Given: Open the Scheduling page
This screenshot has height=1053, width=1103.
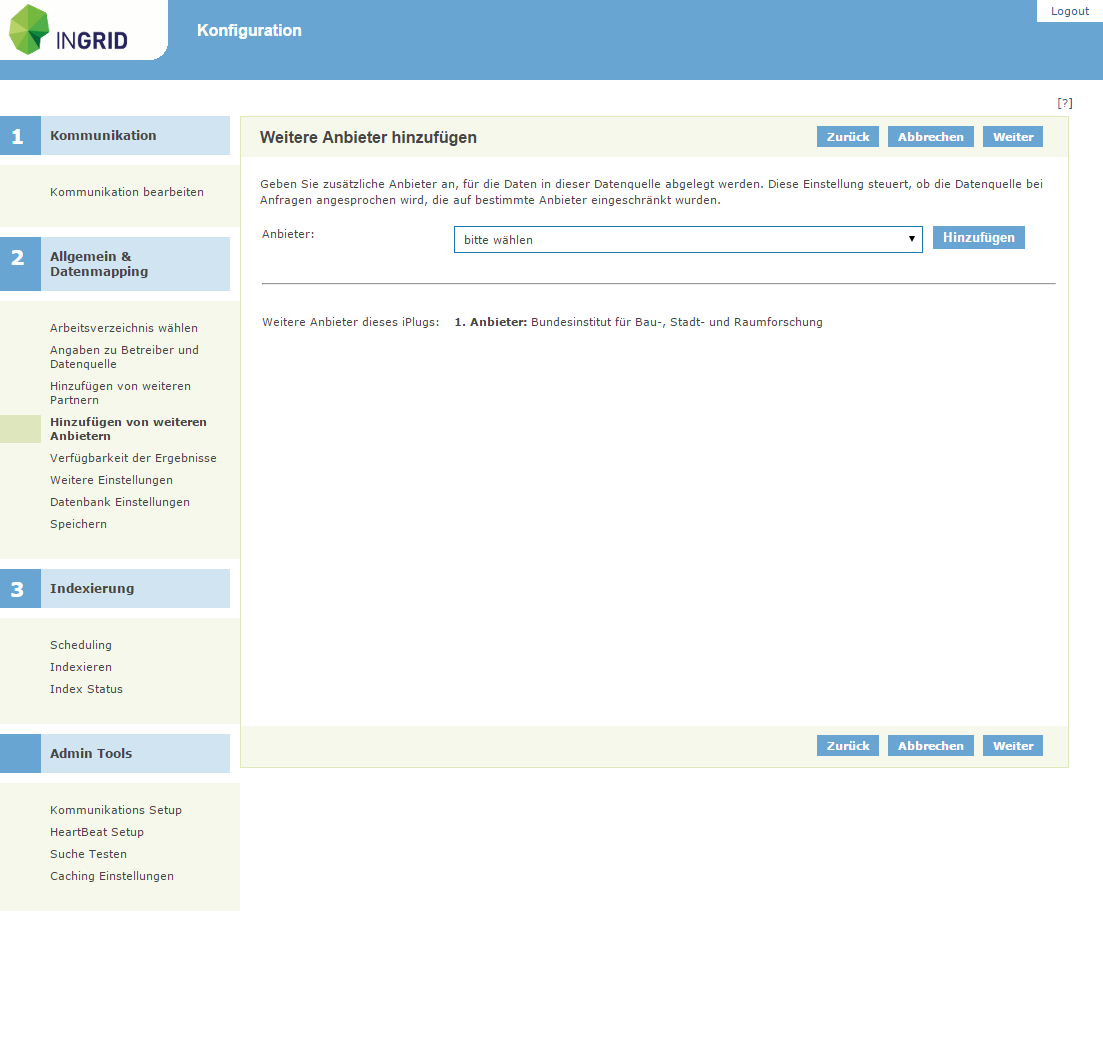Looking at the screenshot, I should pyautogui.click(x=81, y=645).
